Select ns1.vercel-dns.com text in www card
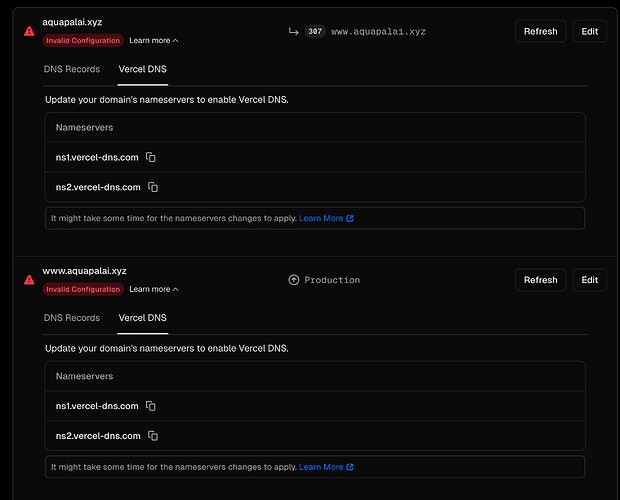 [97, 406]
